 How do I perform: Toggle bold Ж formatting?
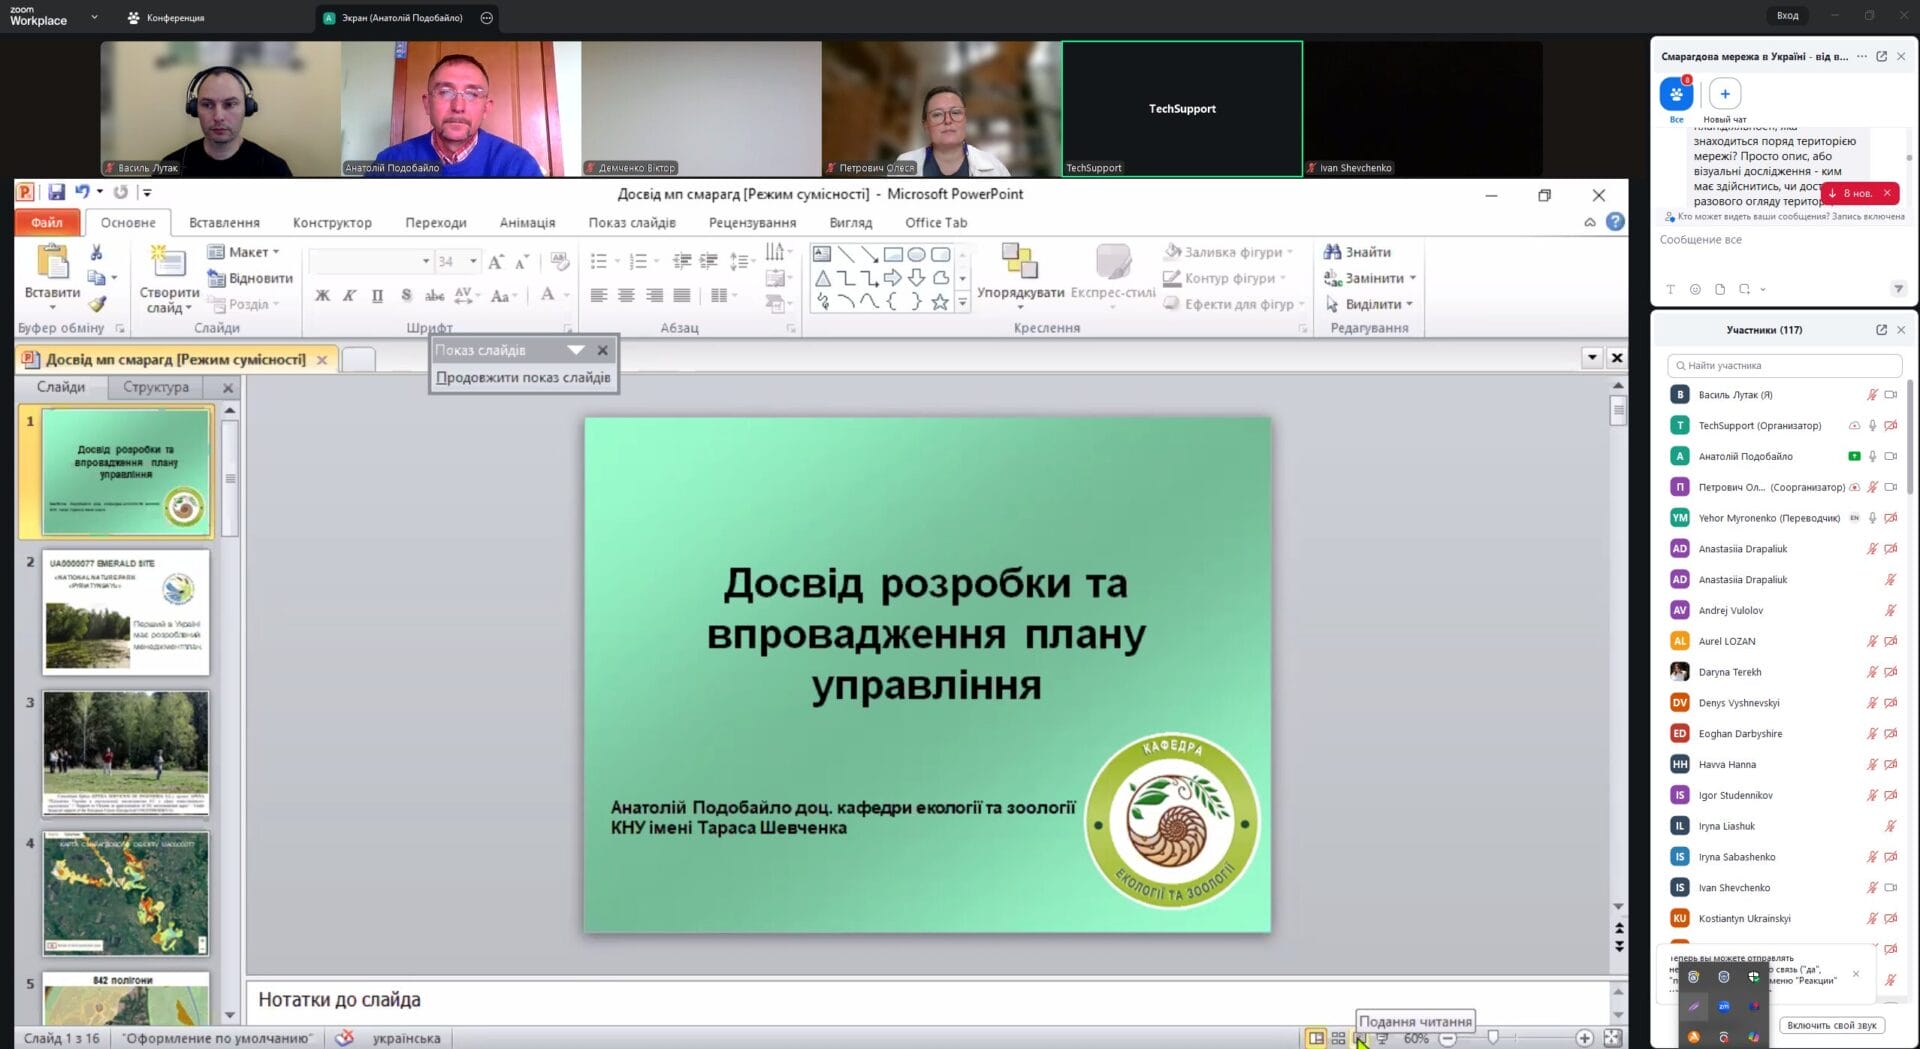[x=322, y=295]
